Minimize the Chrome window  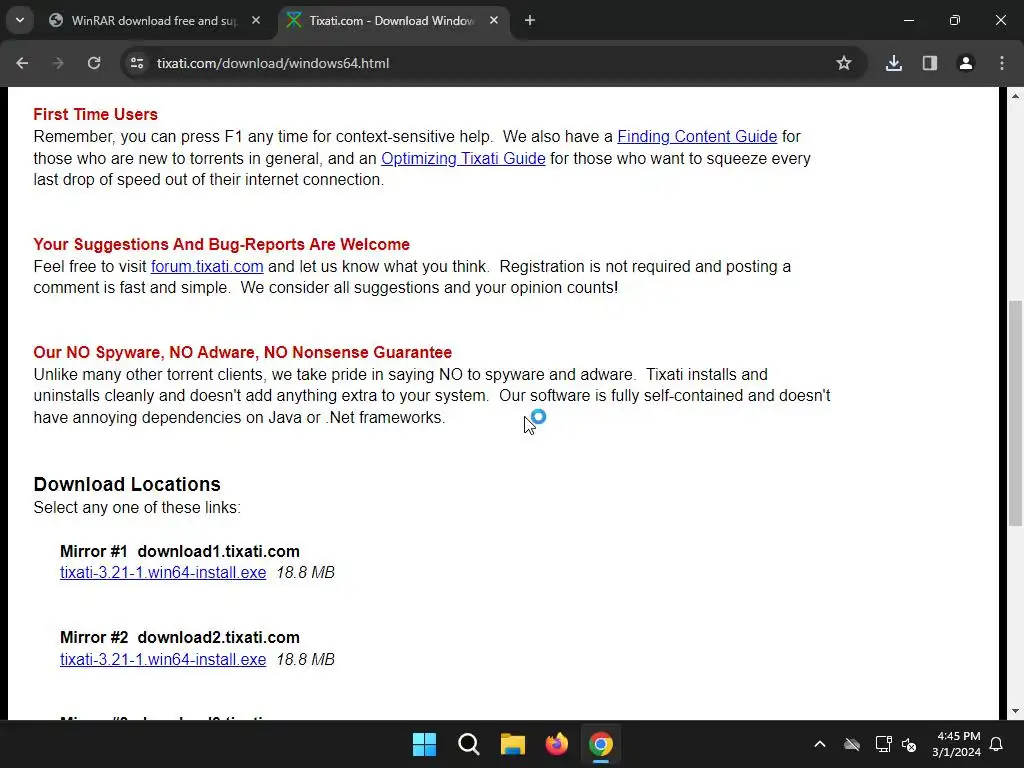click(908, 20)
